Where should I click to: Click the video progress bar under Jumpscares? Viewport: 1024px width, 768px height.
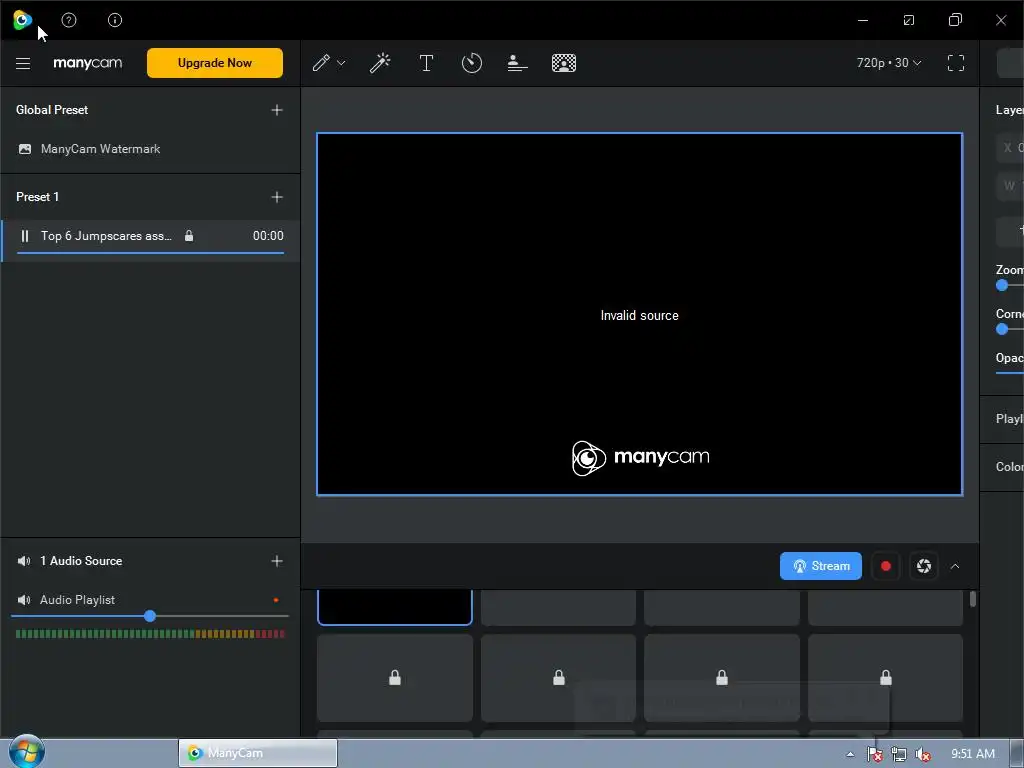[x=150, y=253]
